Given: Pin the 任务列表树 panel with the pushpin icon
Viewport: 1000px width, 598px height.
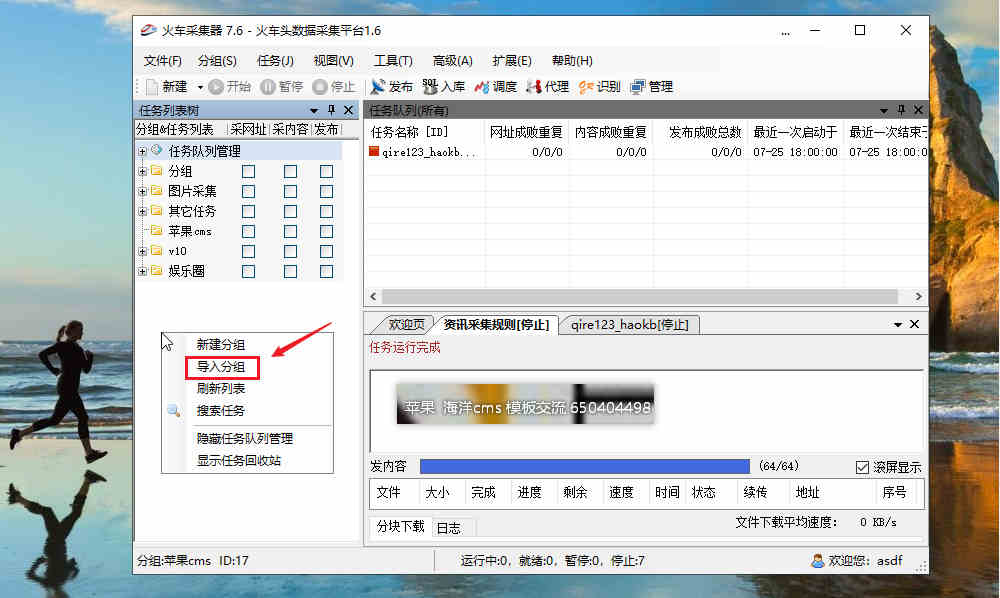Looking at the screenshot, I should point(334,110).
